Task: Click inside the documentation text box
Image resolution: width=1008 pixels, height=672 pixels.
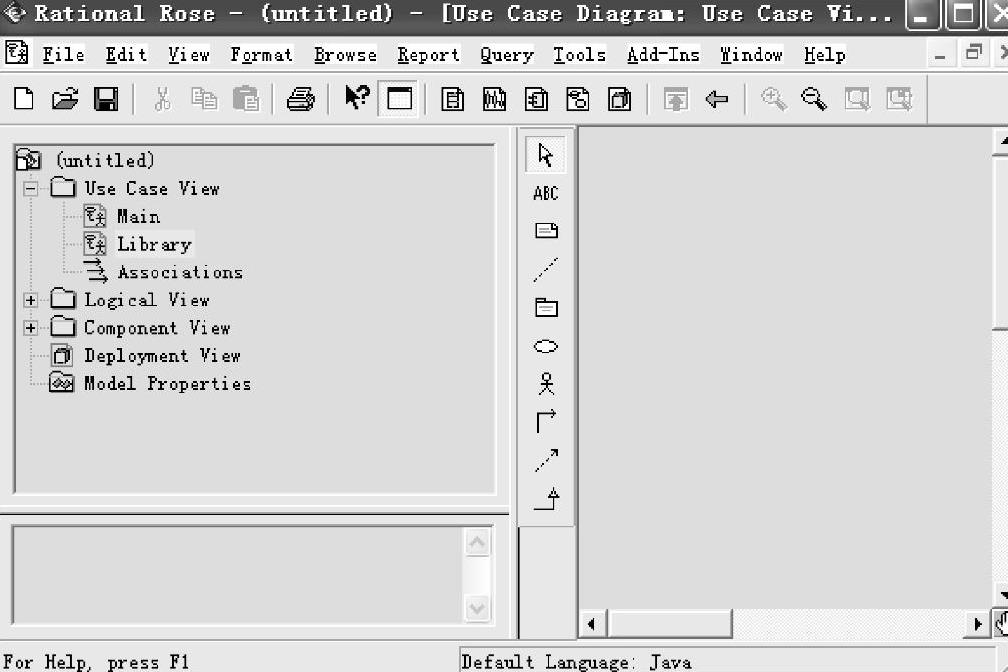Action: [x=238, y=576]
